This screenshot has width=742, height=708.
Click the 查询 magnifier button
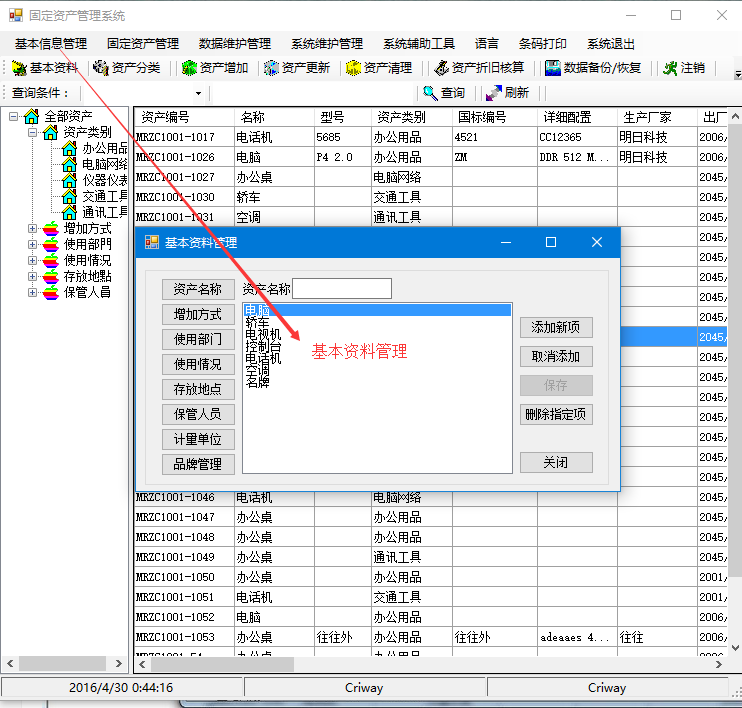(x=443, y=93)
